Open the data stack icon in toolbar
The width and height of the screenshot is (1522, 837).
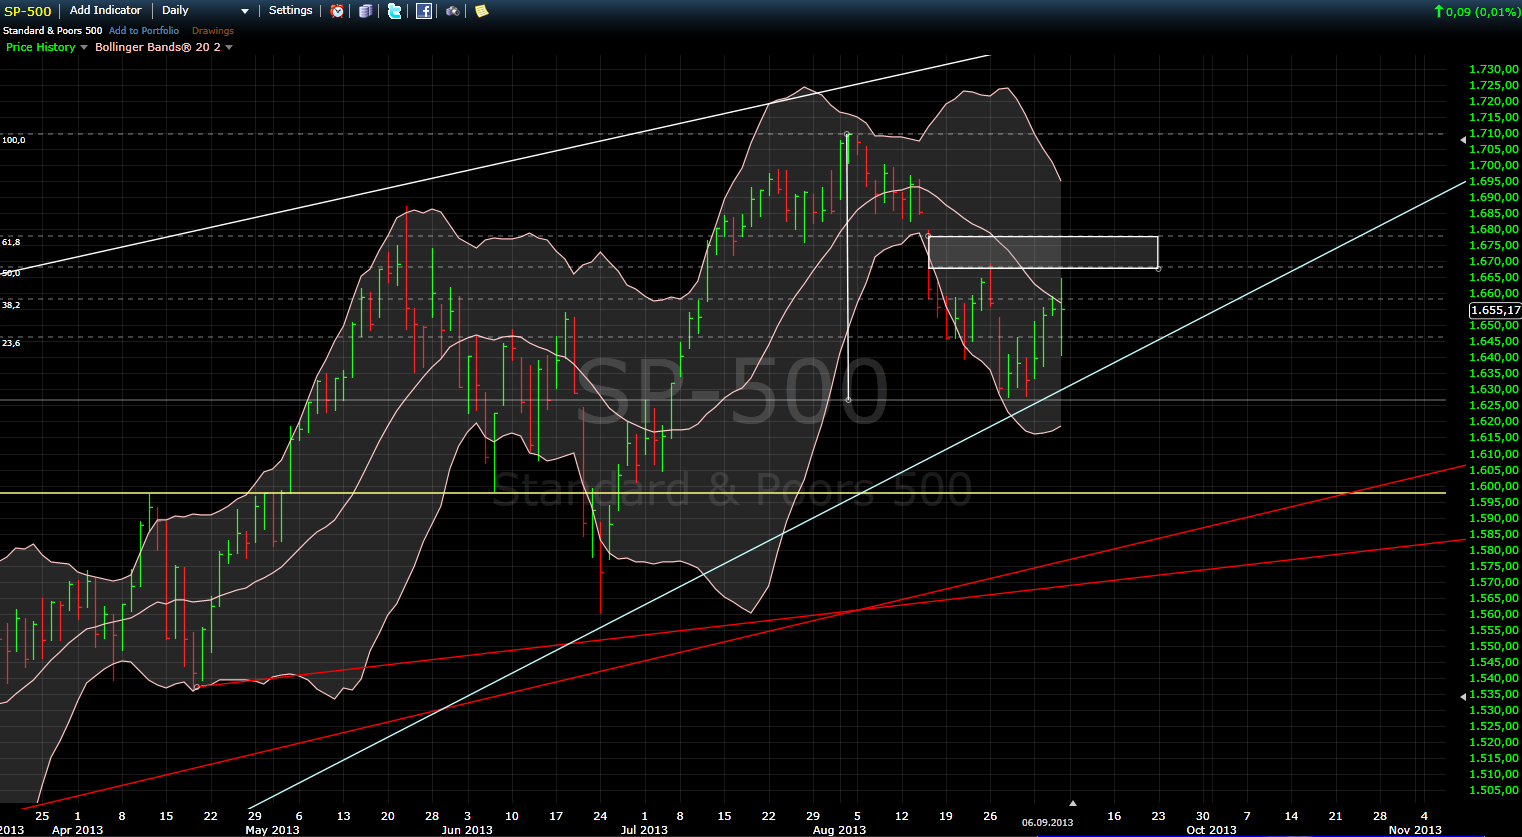(x=365, y=11)
